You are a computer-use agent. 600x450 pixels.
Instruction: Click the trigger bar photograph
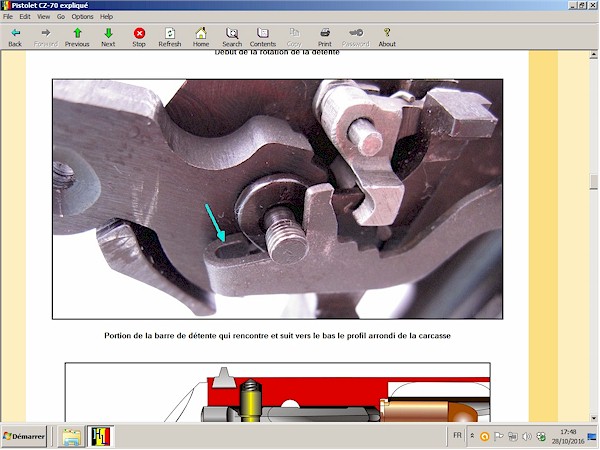point(277,199)
